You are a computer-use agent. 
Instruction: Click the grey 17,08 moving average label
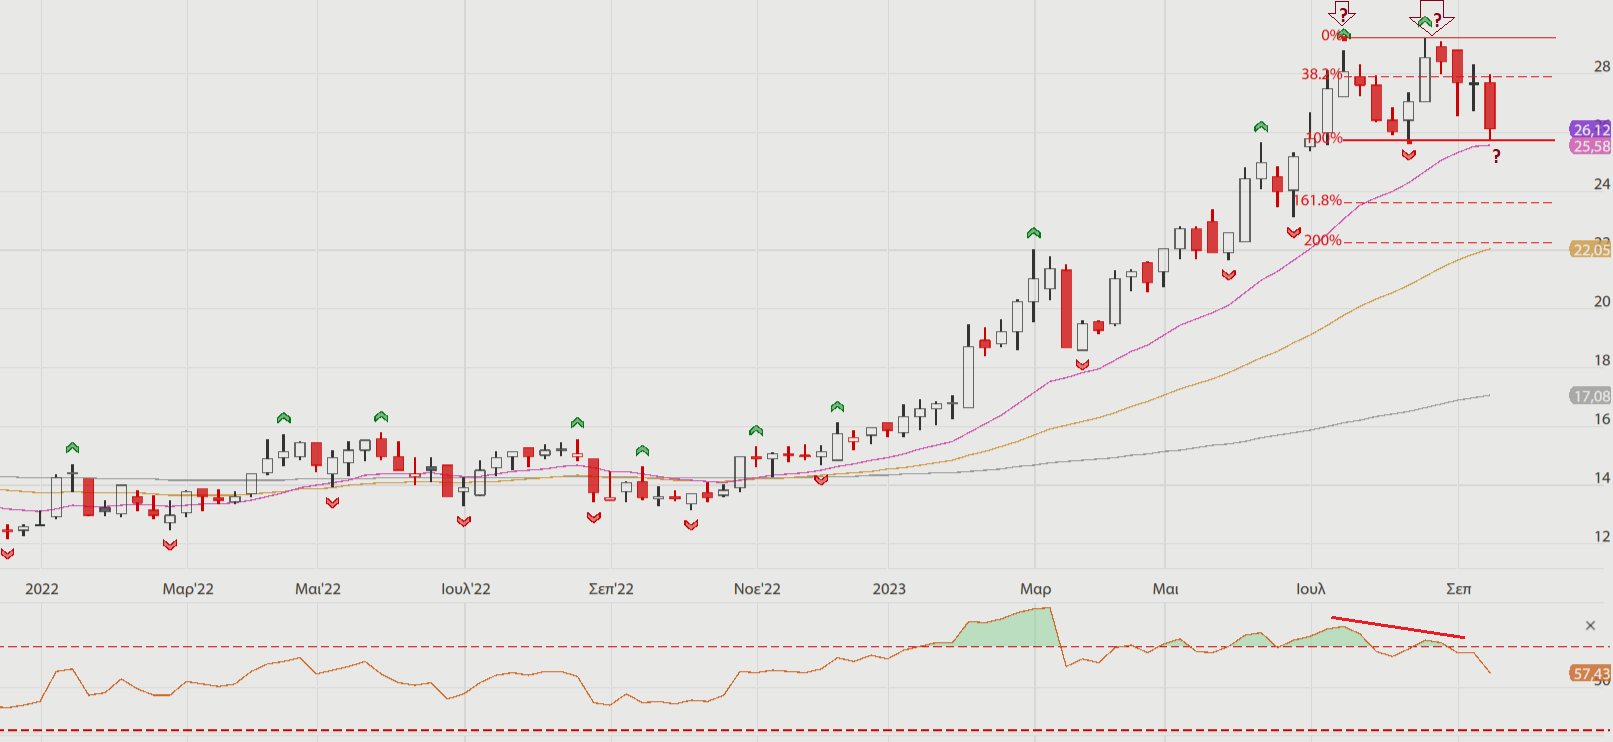coord(1591,396)
